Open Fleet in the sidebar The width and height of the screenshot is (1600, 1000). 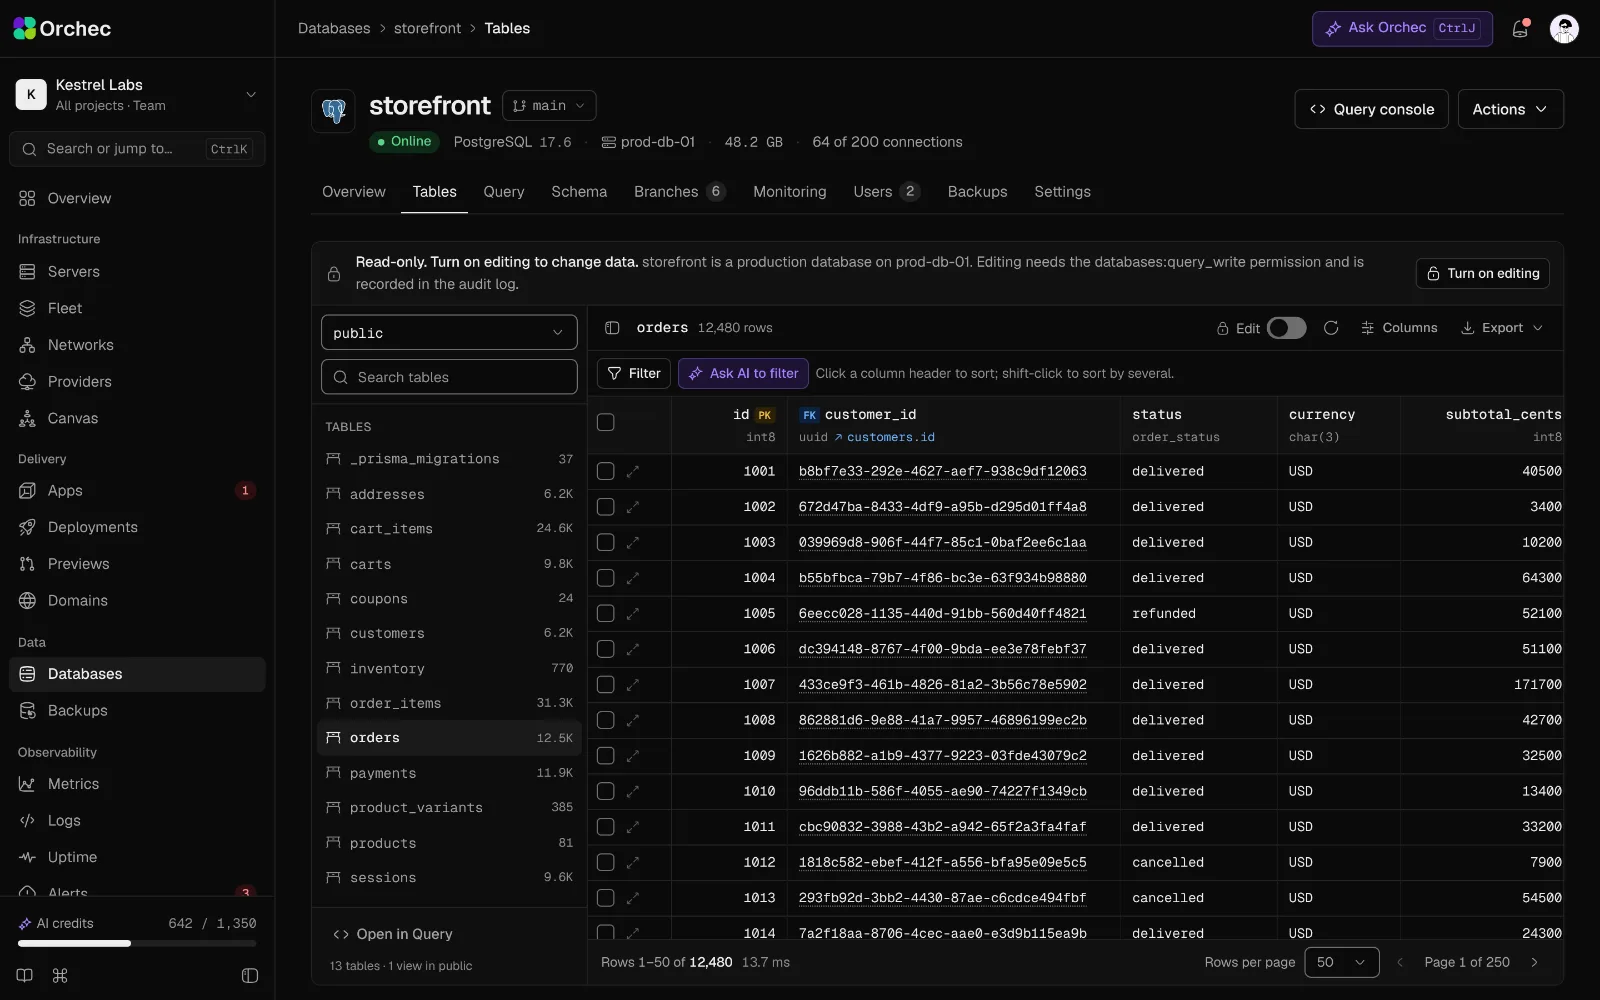pyautogui.click(x=137, y=308)
